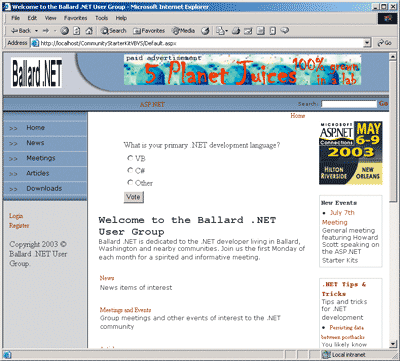
Task: Click the Stop icon in toolbar
Action: (65, 31)
